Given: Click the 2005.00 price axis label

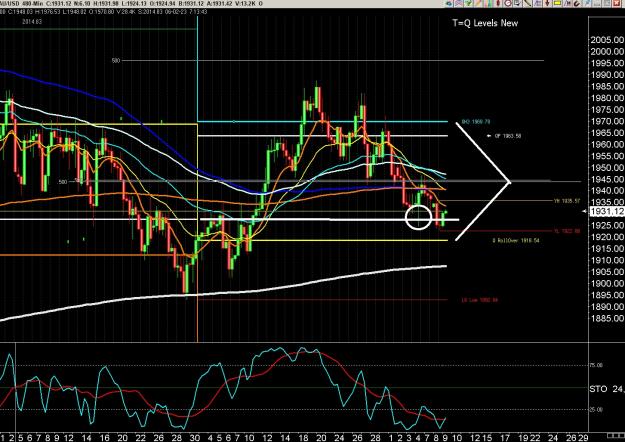Looking at the screenshot, I should click(x=607, y=40).
